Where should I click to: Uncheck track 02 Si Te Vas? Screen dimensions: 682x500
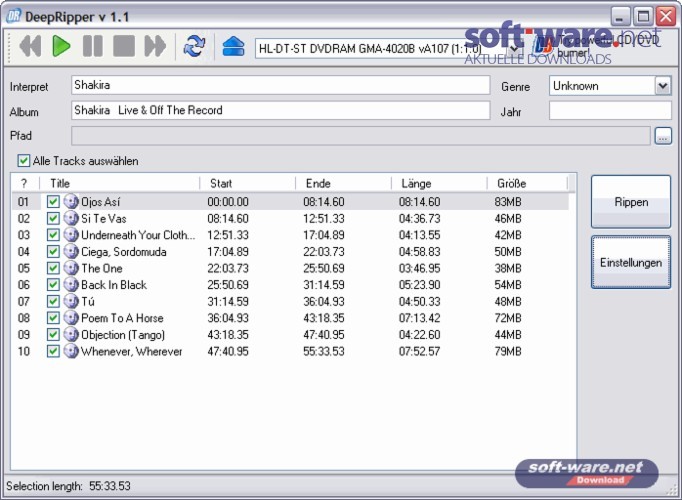coord(53,218)
